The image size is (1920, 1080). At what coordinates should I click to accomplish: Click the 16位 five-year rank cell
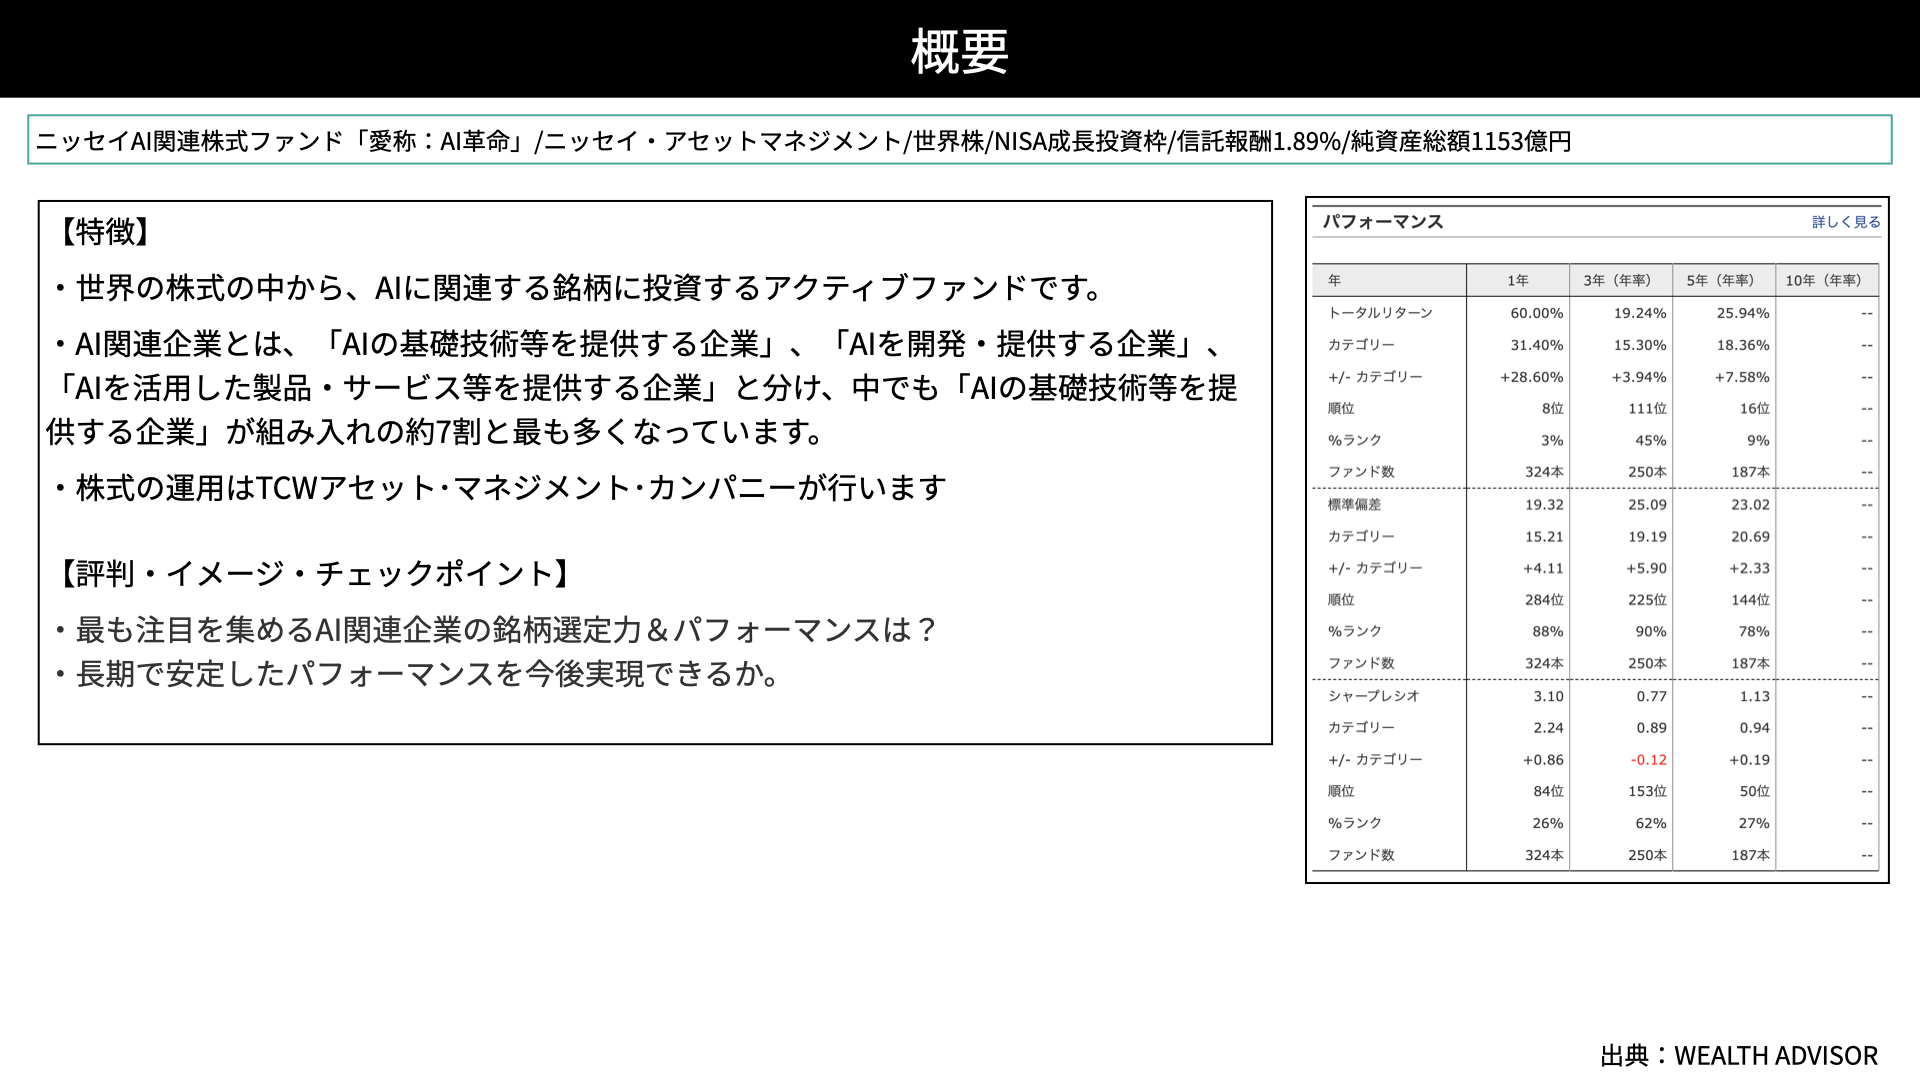tap(1754, 408)
